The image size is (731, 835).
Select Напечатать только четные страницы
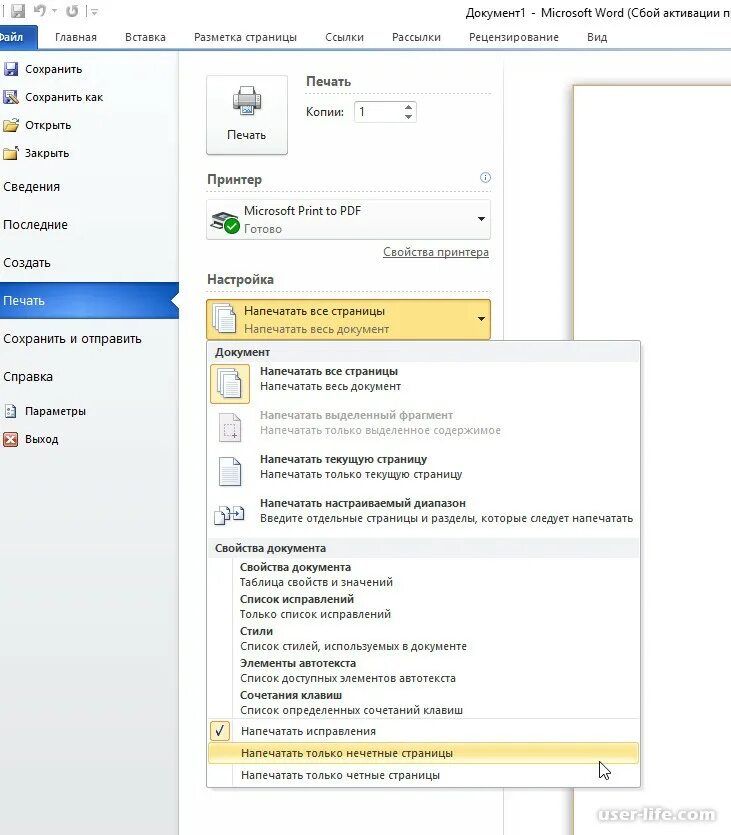[x=424, y=775]
